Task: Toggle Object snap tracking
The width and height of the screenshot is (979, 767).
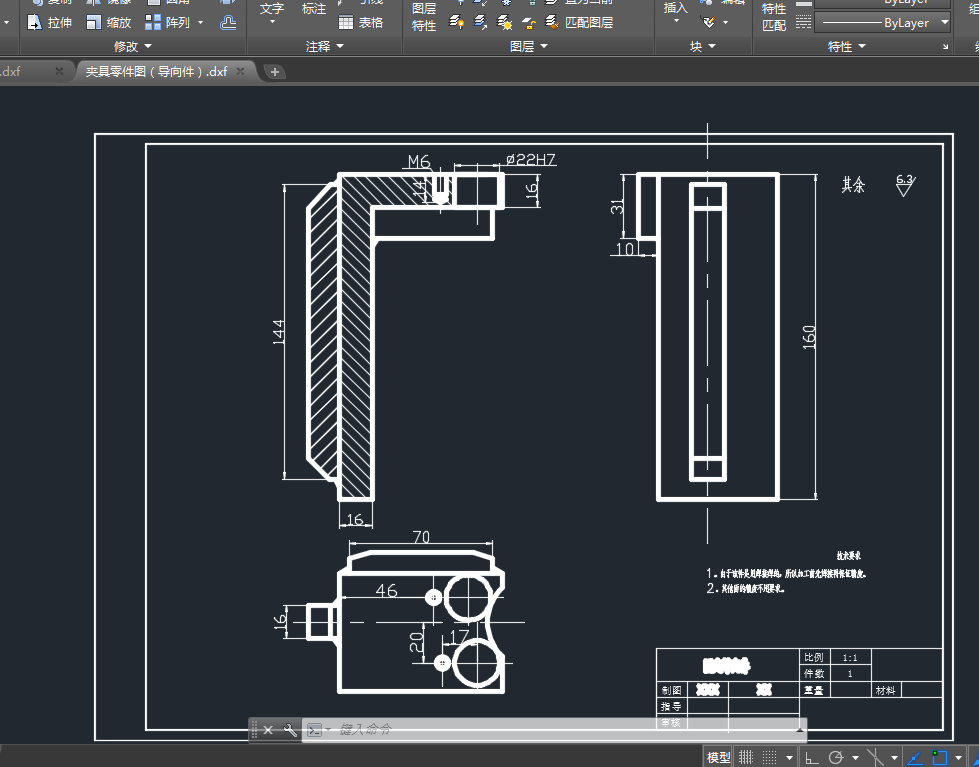Action: click(915, 758)
